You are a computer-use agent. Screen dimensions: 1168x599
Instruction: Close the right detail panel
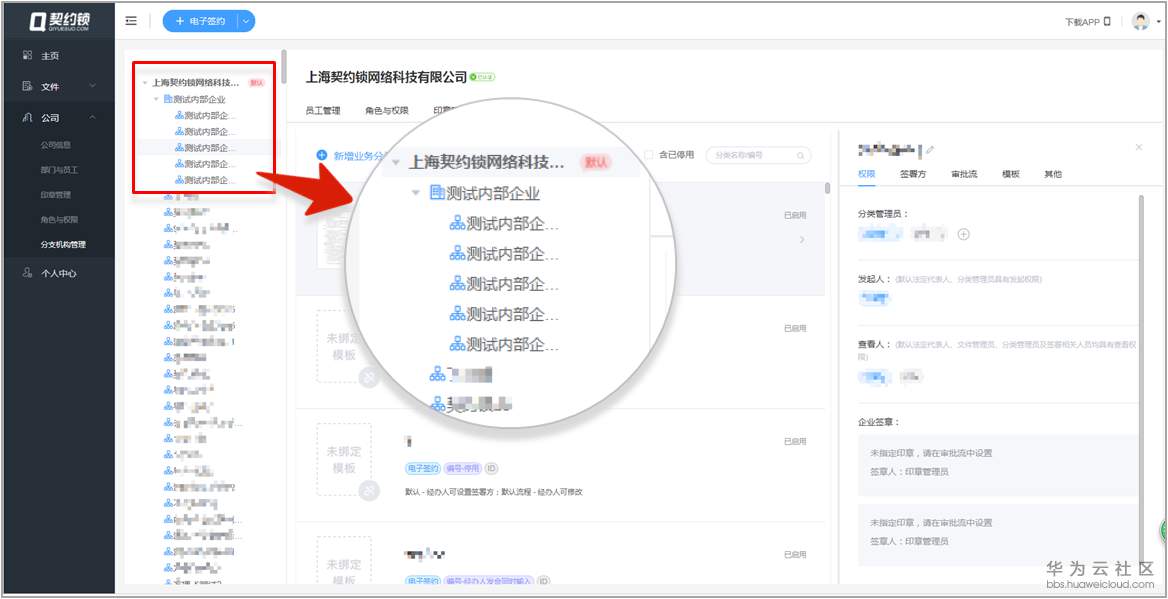(1138, 148)
